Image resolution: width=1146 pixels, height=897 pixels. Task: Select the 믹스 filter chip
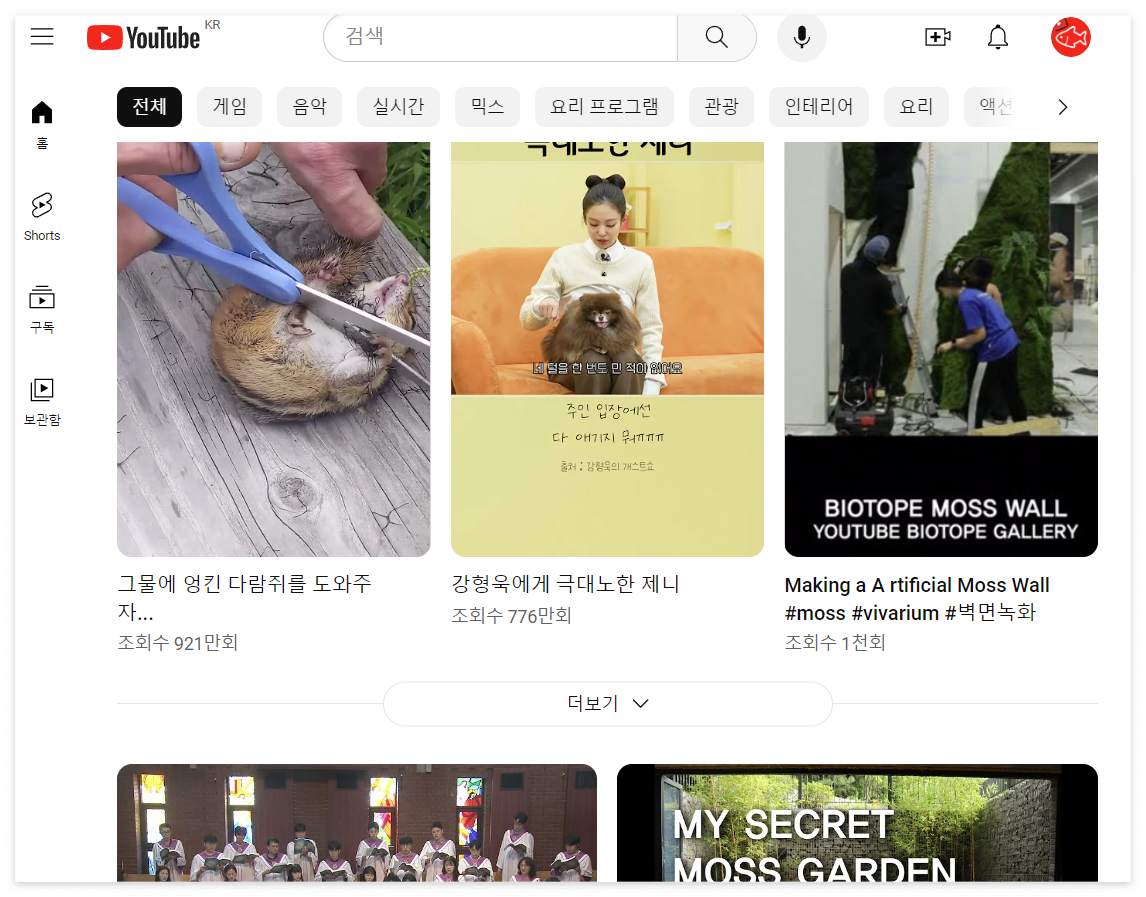click(x=487, y=107)
